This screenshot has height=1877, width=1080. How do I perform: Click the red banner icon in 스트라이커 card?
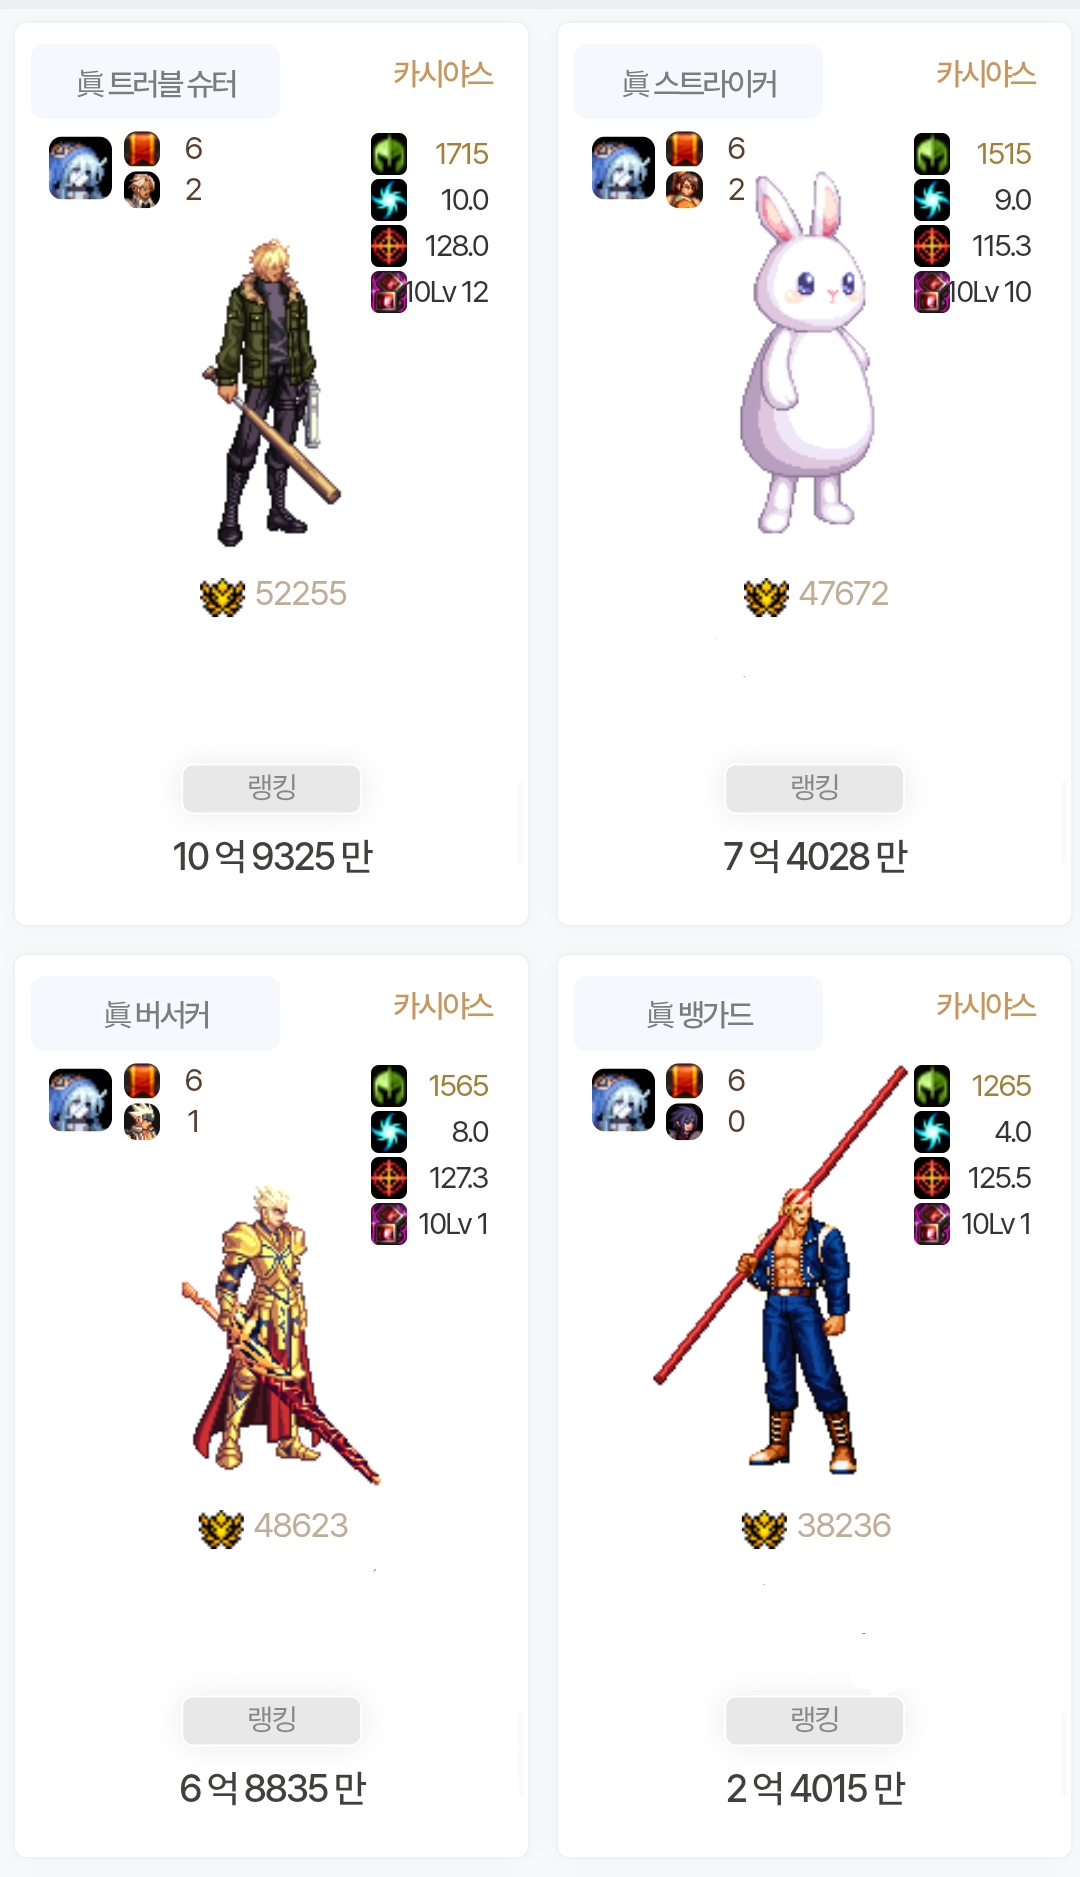click(684, 149)
